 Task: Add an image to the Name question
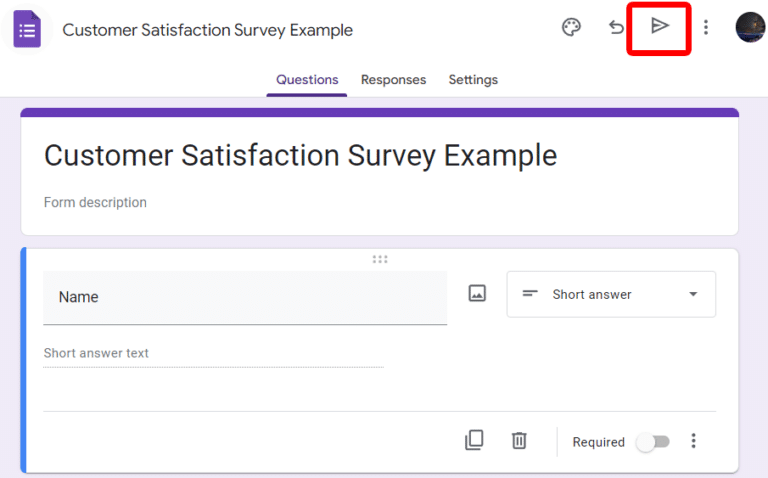click(x=477, y=294)
